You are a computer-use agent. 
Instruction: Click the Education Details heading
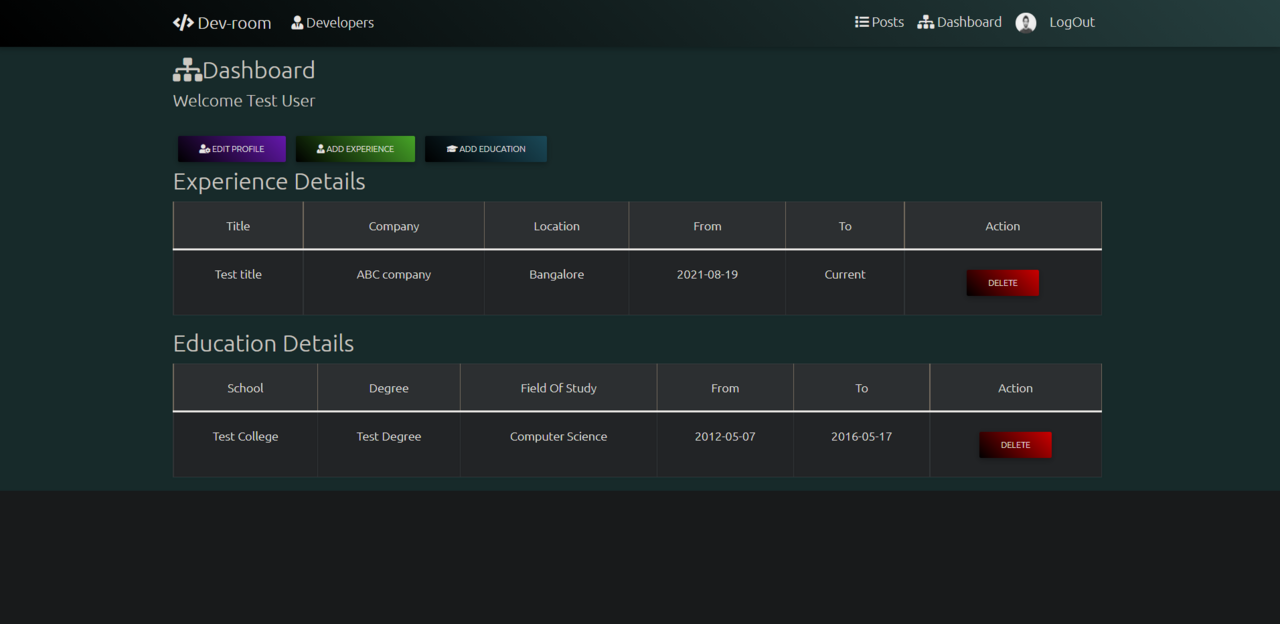tap(263, 343)
